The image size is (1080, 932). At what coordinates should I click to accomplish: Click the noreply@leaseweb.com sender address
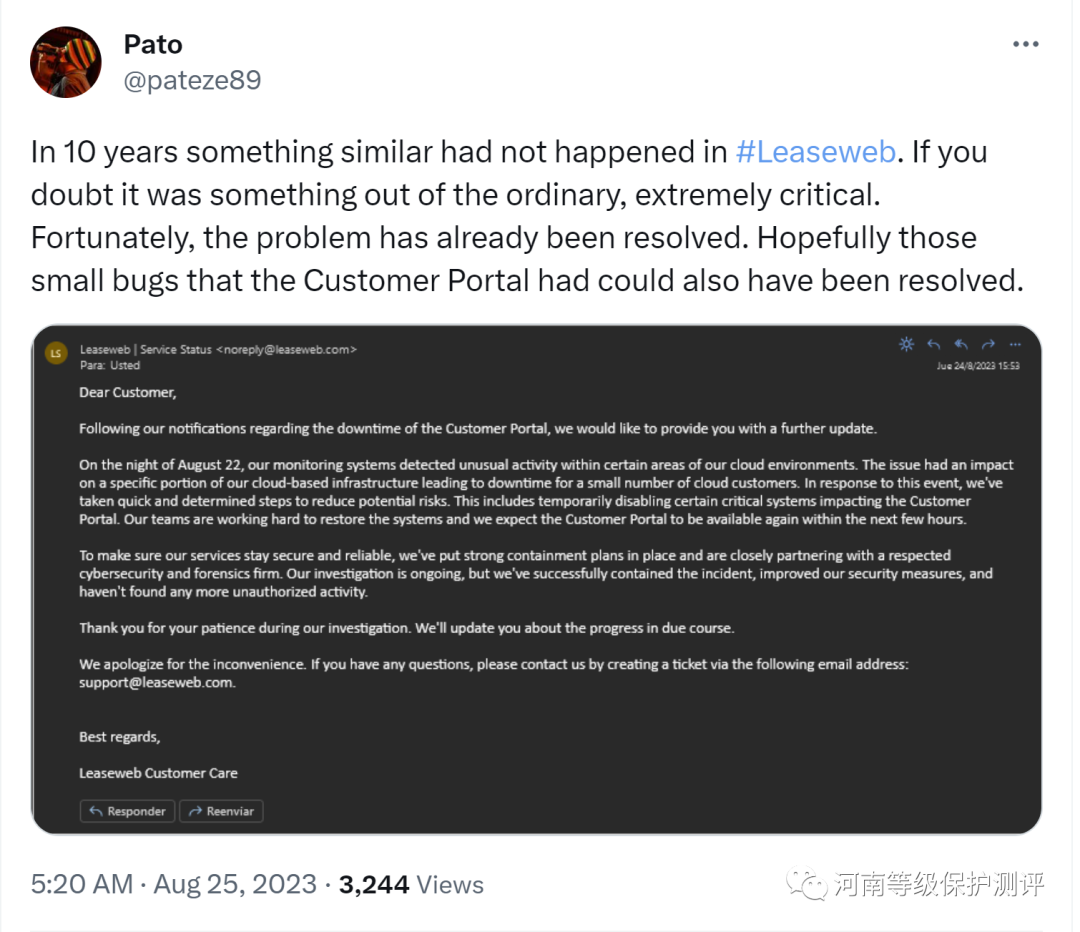click(x=288, y=349)
